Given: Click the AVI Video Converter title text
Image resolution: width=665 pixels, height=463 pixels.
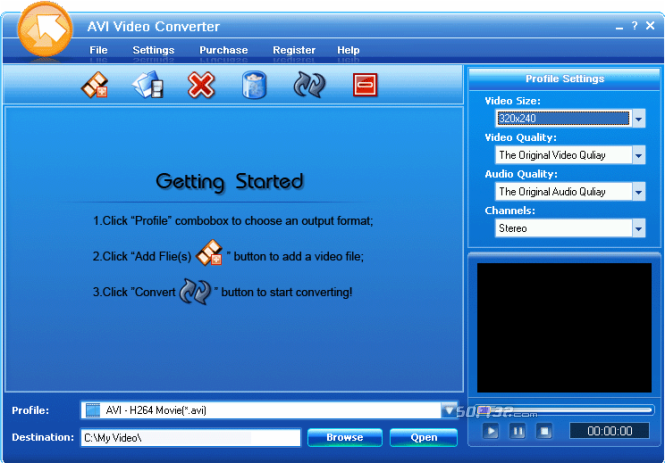Looking at the screenshot, I should (x=154, y=26).
